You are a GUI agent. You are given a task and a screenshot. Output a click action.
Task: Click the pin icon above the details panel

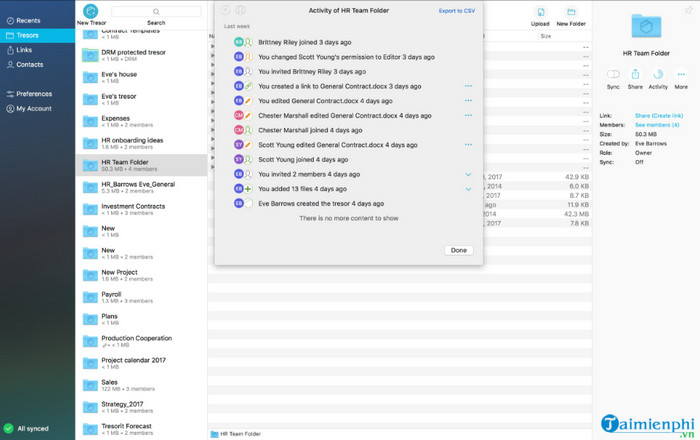pyautogui.click(x=689, y=9)
